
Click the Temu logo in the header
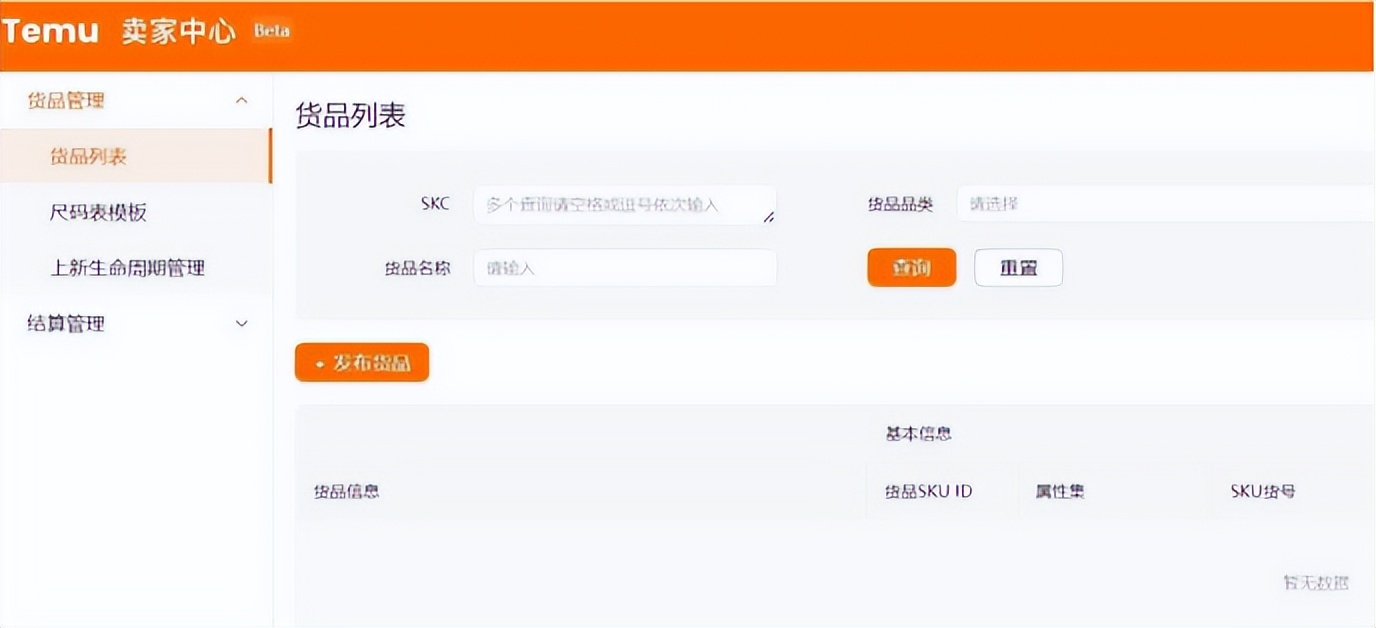[50, 30]
